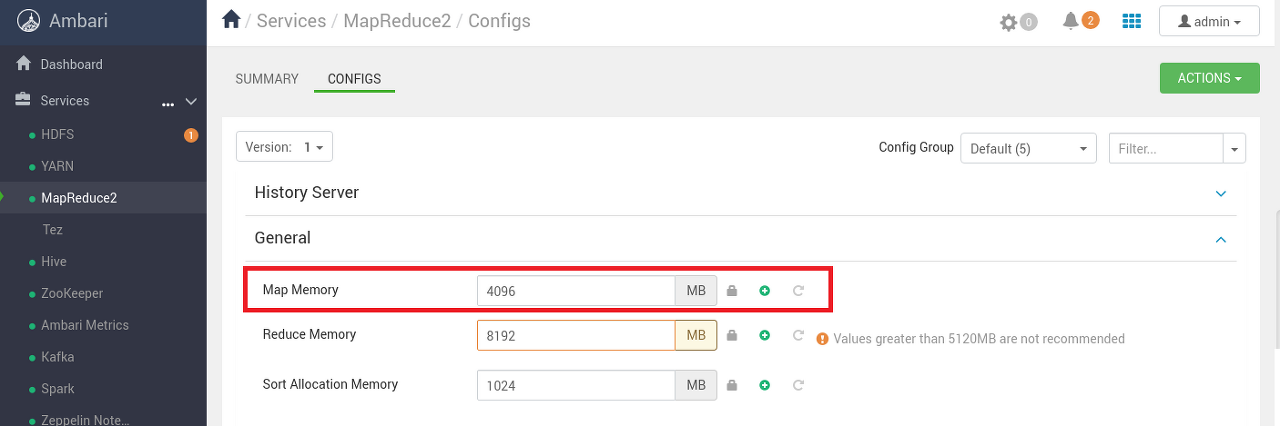1280x426 pixels.
Task: Click the Sort Allocation Memory field
Action: click(x=576, y=385)
